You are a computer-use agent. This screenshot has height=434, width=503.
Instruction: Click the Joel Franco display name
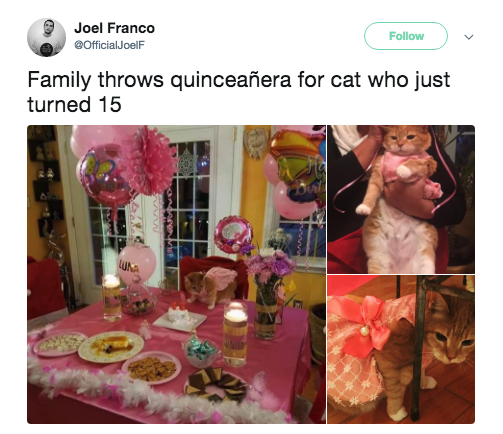click(114, 28)
